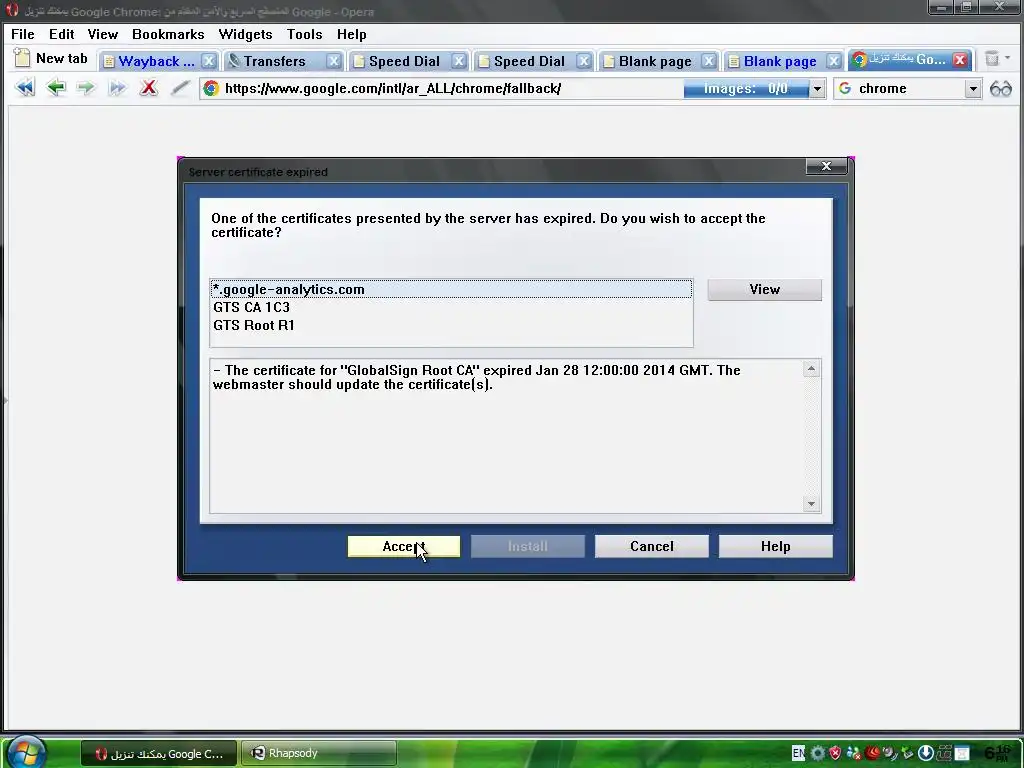Close the Server certificate expired dialog
Screen dimensions: 1024x768
(826, 166)
